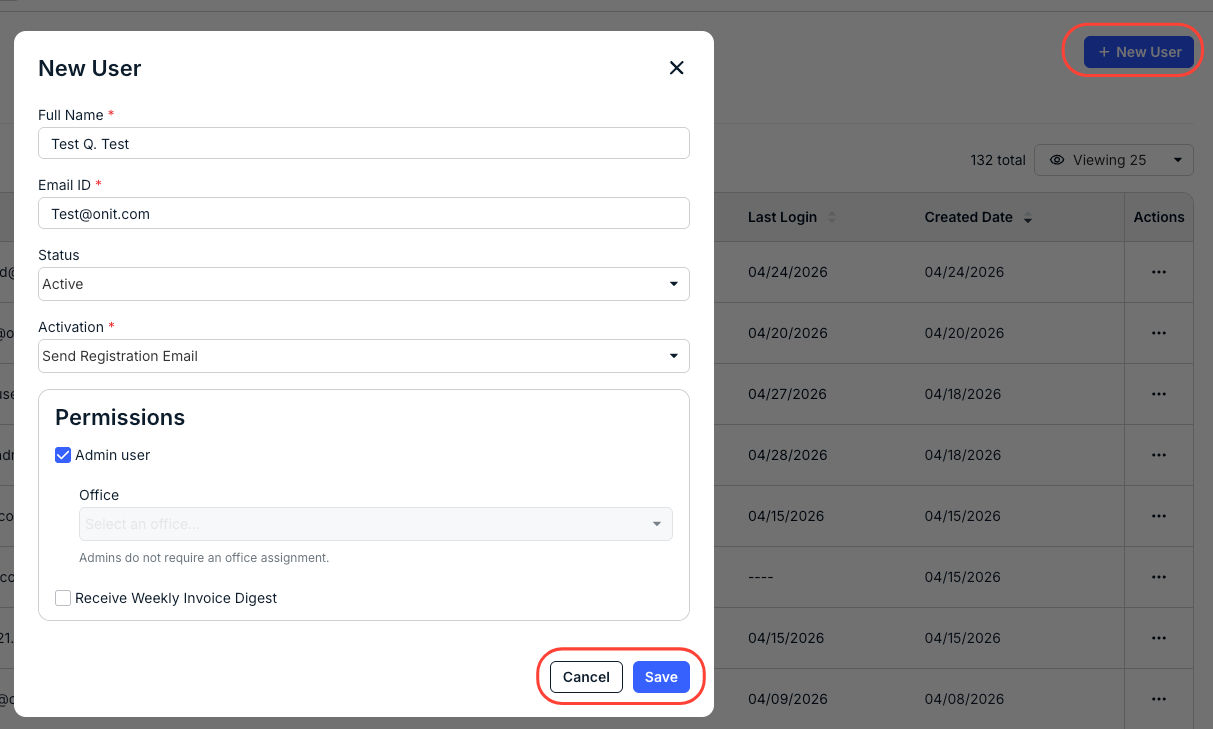Open the Viewing 25 page-size dropdown
Viewport: 1213px width, 729px height.
pos(1114,160)
